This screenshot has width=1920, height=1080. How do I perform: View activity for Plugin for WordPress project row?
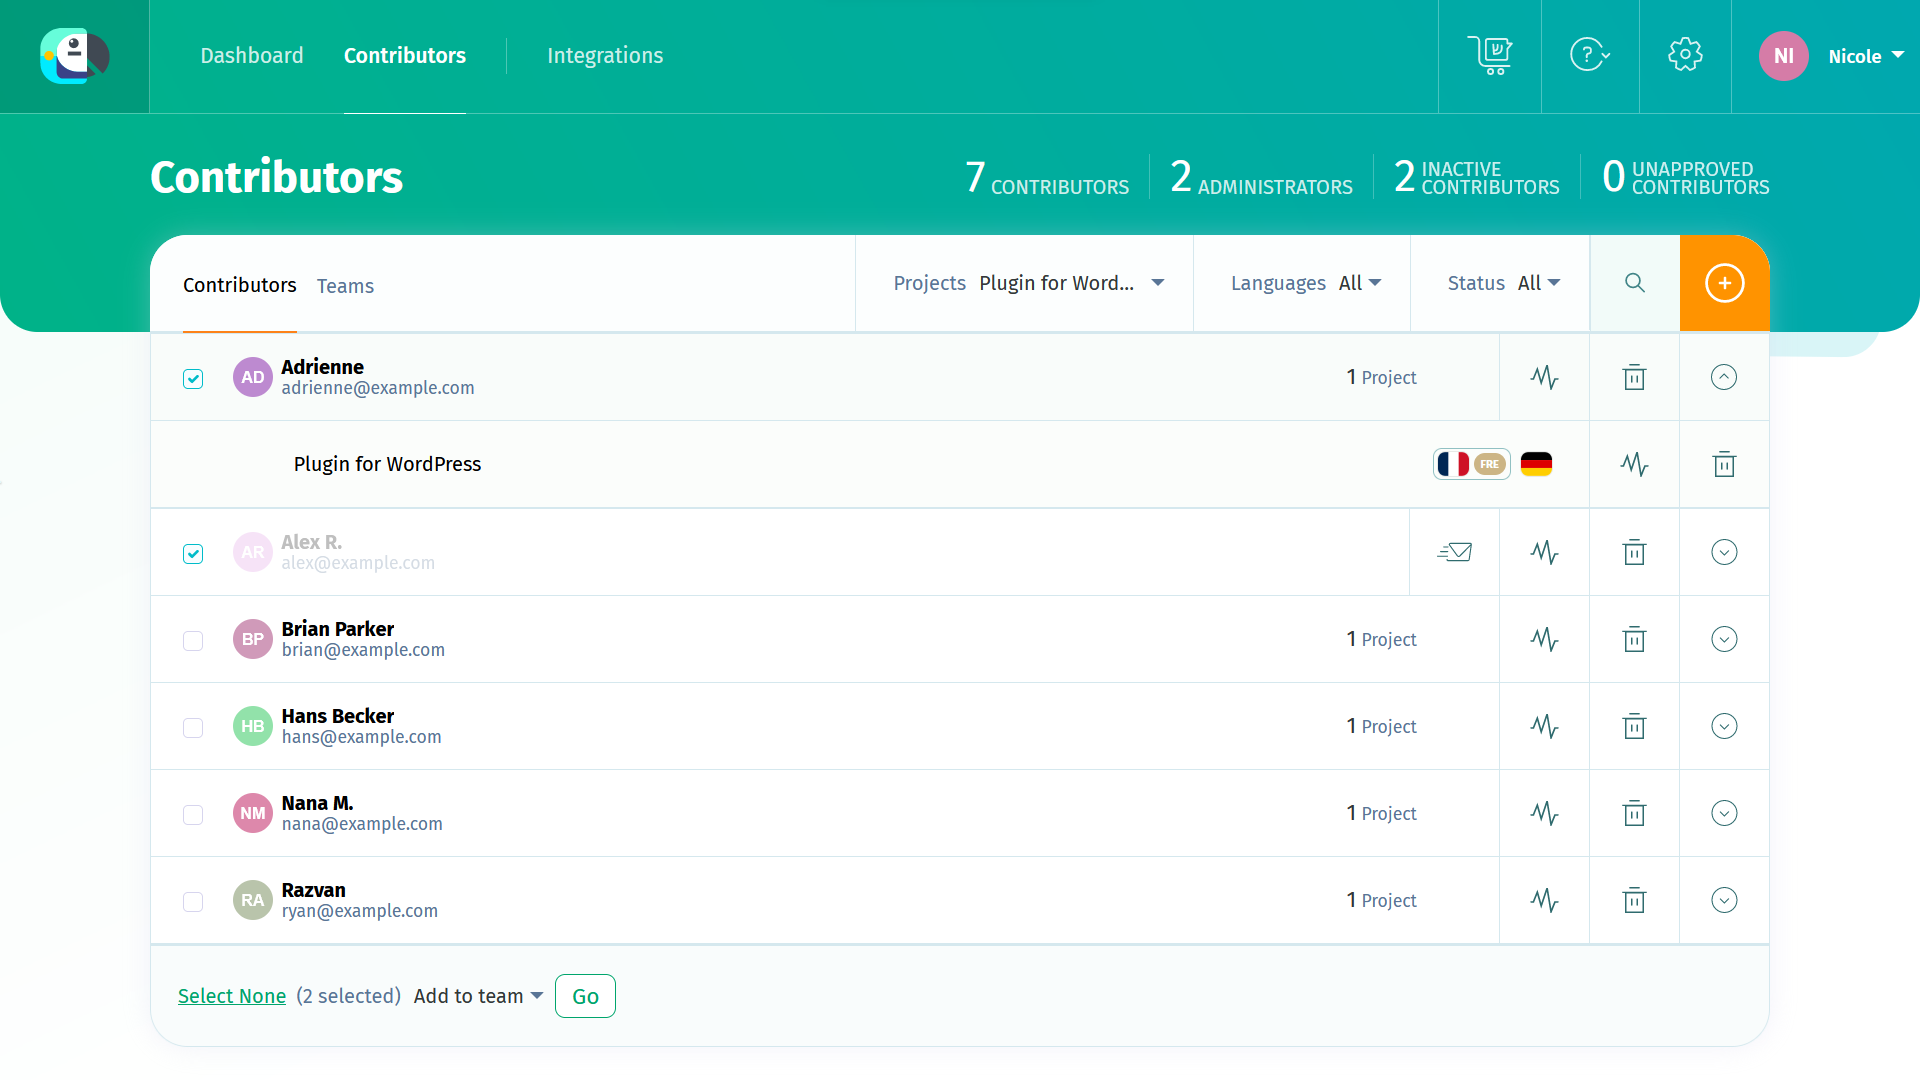(1634, 464)
